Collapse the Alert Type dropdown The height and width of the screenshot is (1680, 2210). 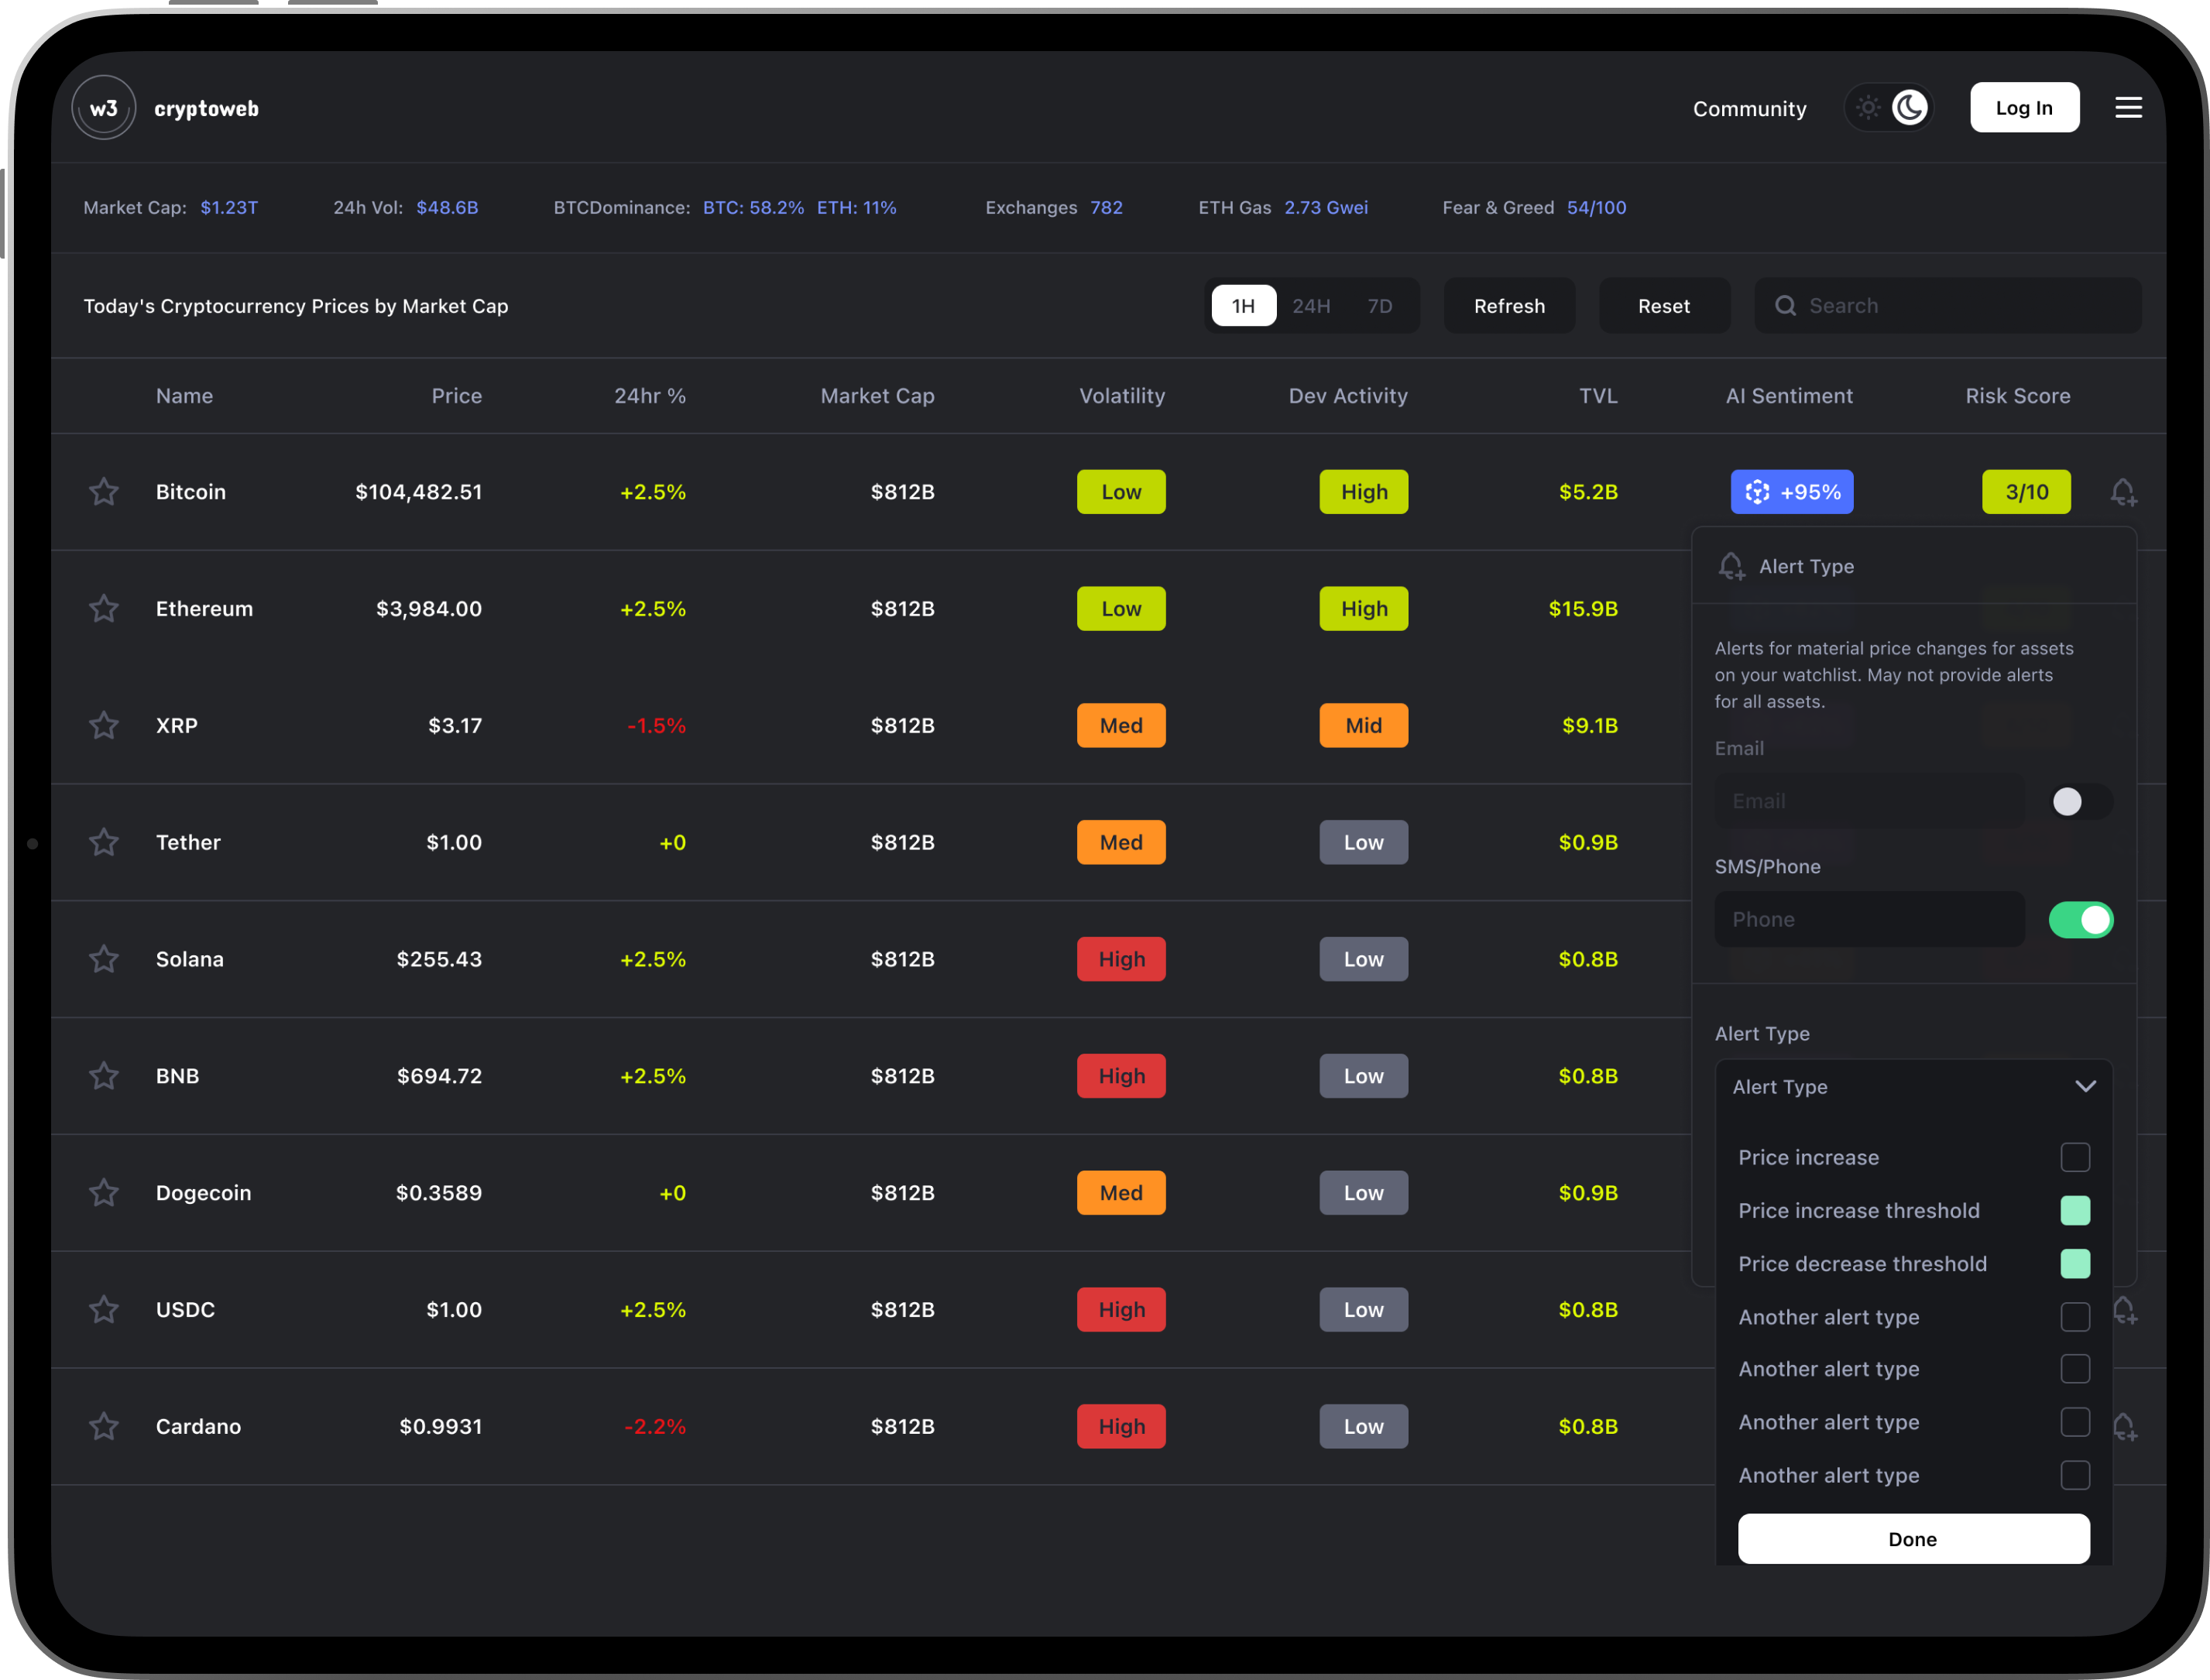pyautogui.click(x=2085, y=1086)
